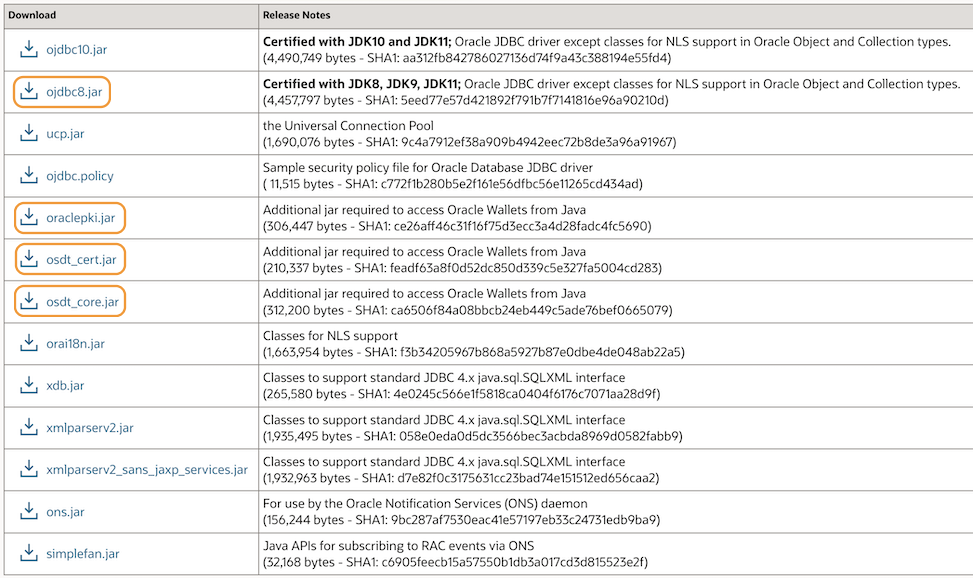Click 'Java APIs for subscribing to RAC events' text

coord(398,546)
